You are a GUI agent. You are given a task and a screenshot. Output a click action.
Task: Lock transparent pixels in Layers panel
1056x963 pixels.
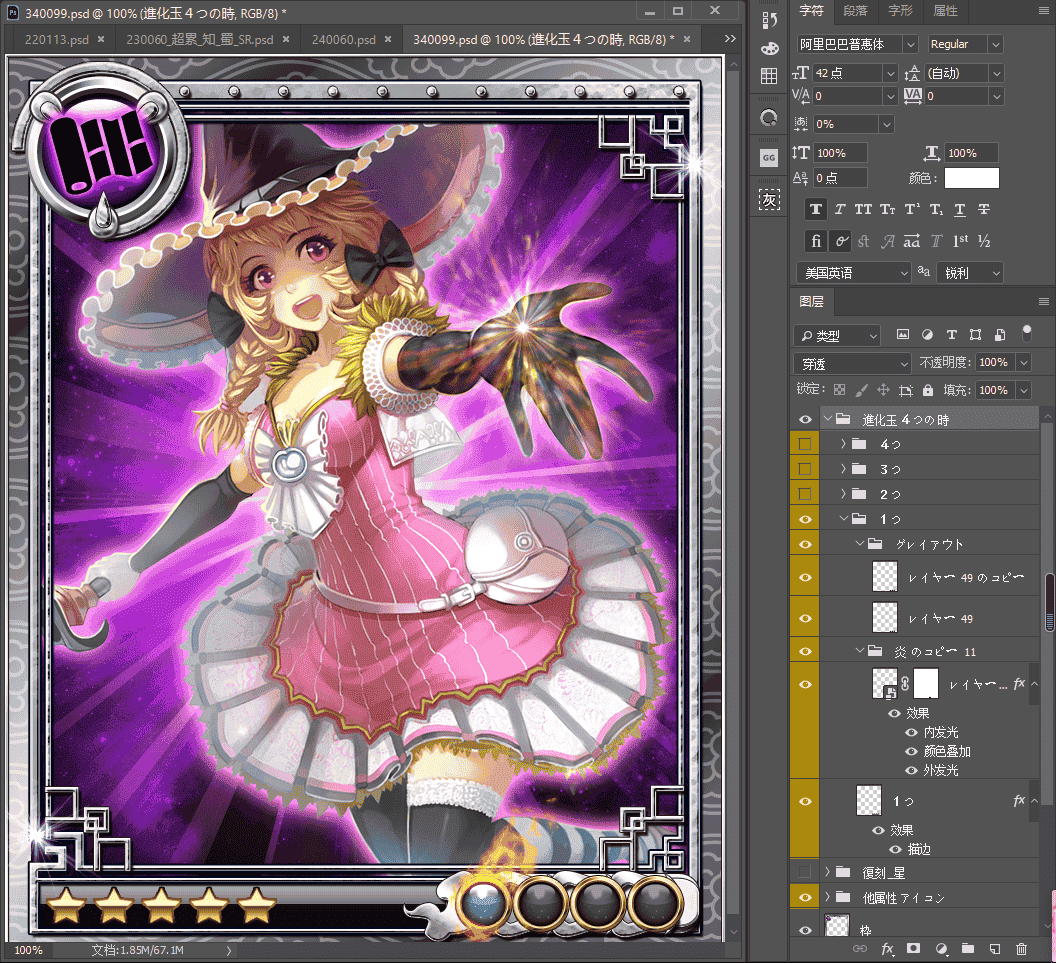[x=839, y=390]
